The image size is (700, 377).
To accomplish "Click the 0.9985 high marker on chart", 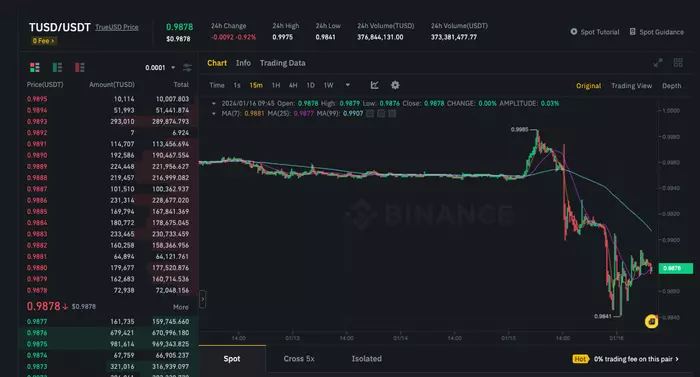I will 519,130.
